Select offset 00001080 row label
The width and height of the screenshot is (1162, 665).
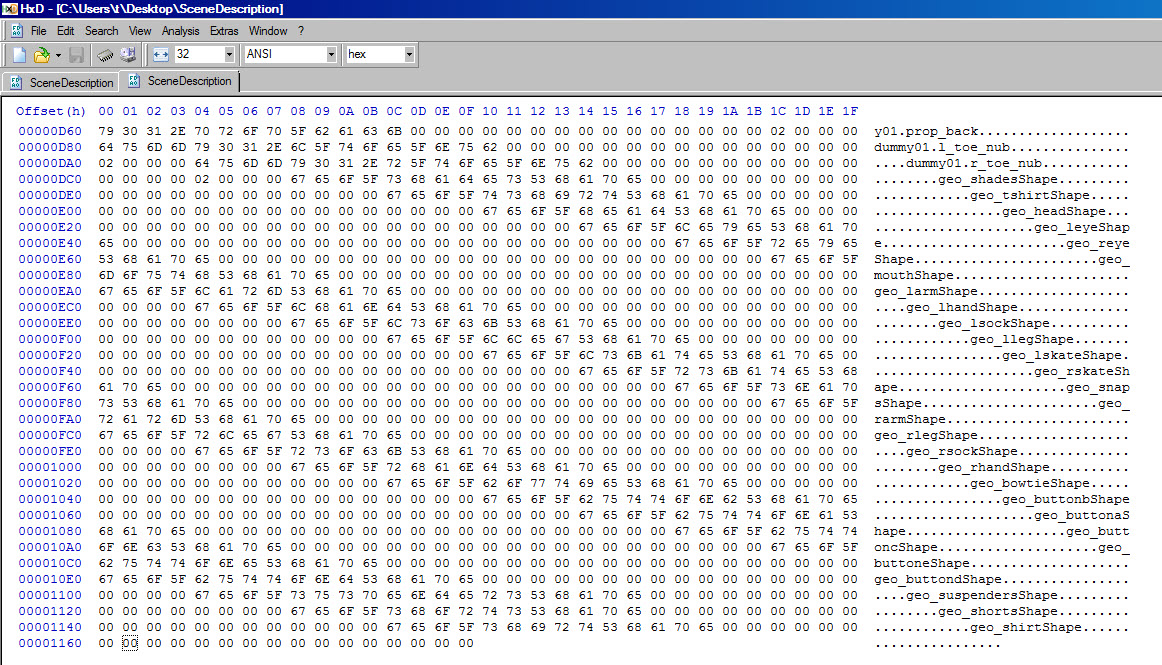click(50, 532)
